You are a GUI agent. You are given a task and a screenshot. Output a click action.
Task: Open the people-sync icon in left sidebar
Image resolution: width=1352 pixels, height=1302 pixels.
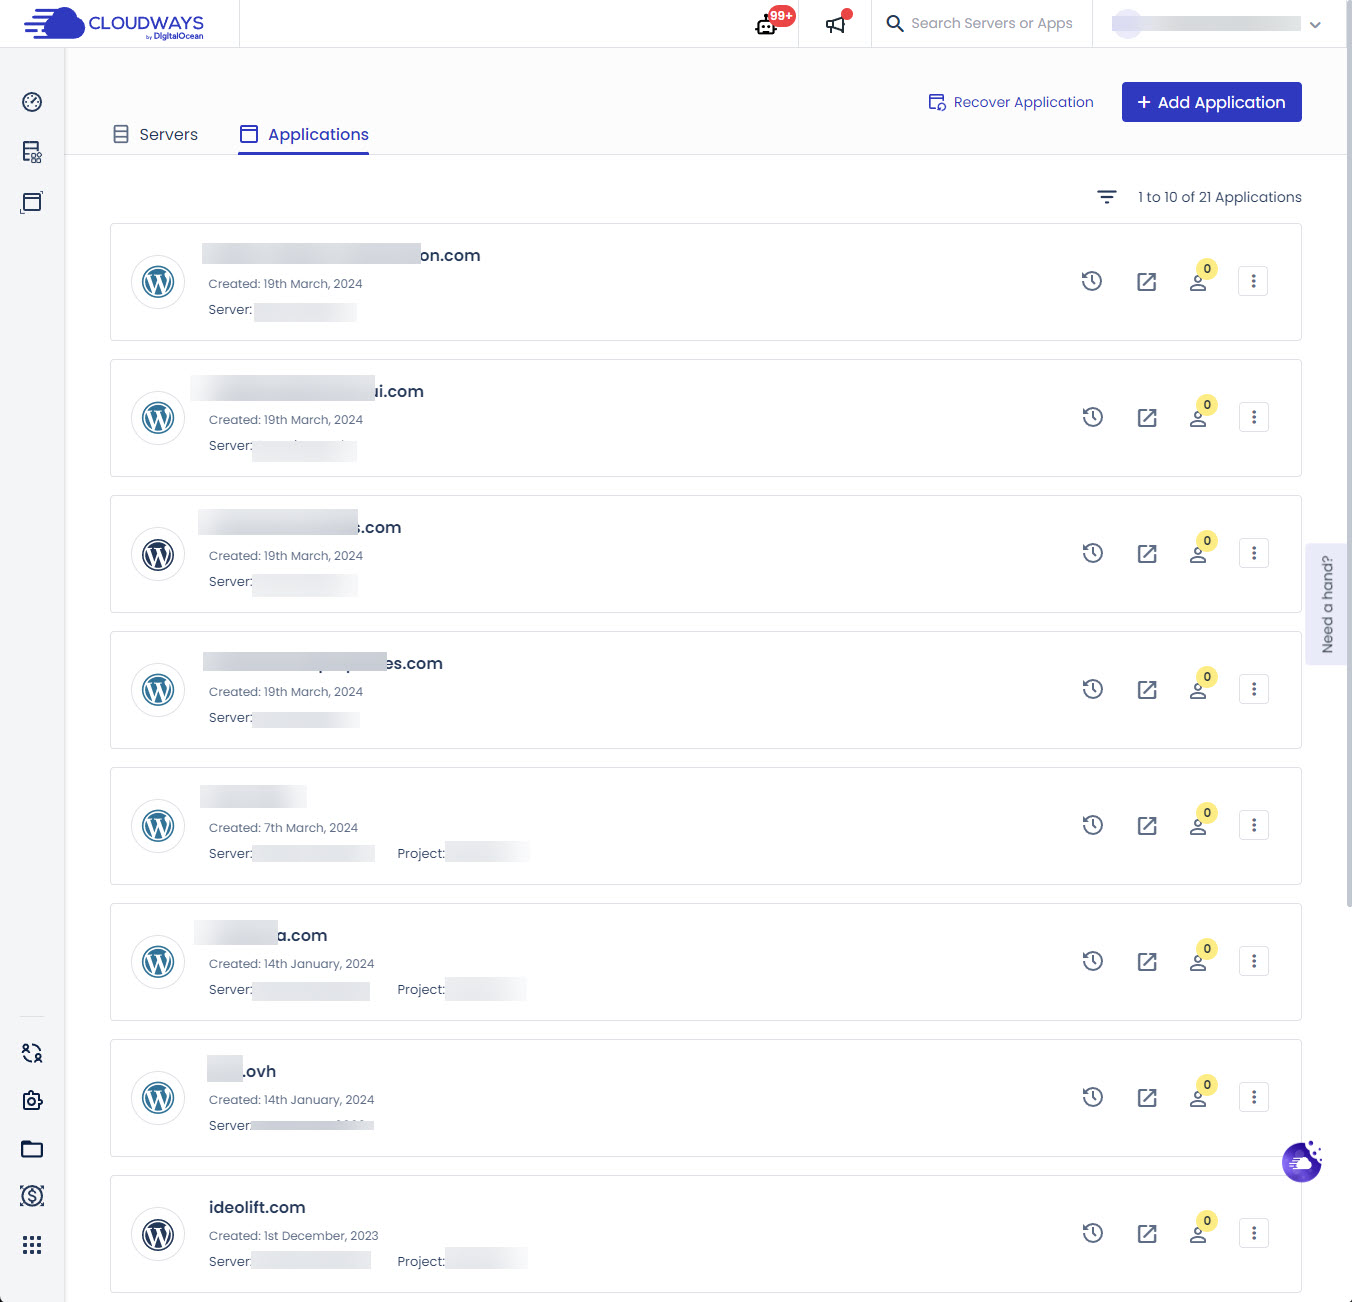pyautogui.click(x=32, y=1053)
